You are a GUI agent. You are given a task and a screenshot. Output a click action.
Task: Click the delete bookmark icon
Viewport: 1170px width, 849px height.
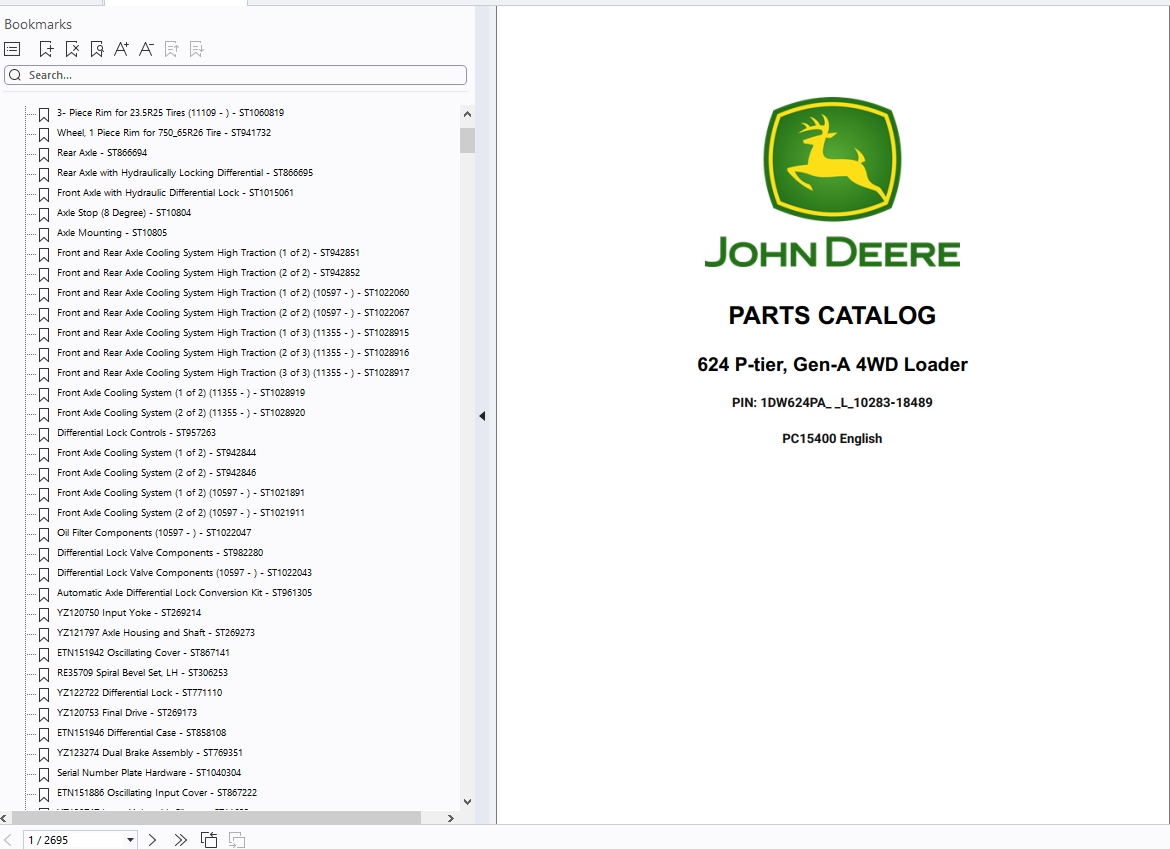coord(71,49)
